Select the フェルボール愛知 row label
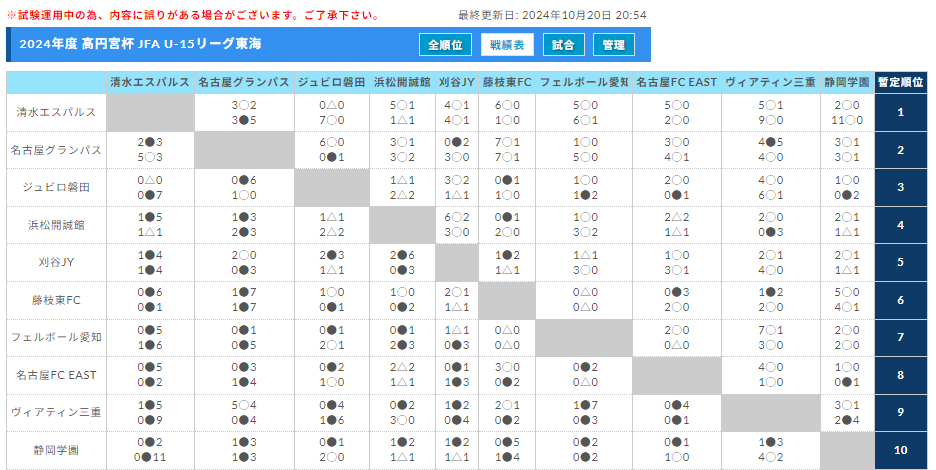 56,337
